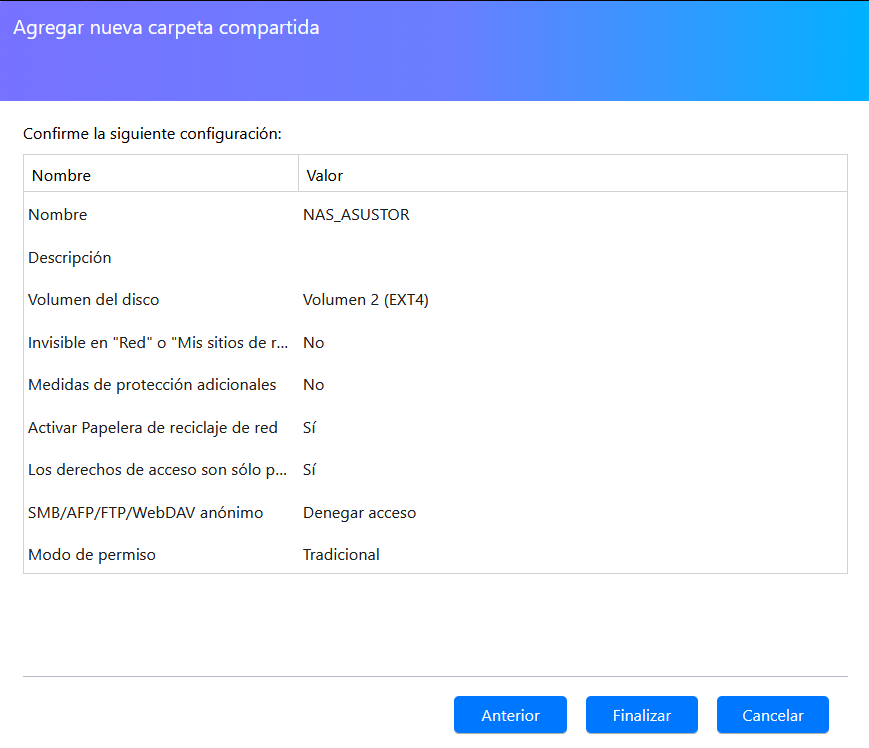Click the Confirme la siguiente configuración text
The height and width of the screenshot is (748, 869).
coord(153,133)
